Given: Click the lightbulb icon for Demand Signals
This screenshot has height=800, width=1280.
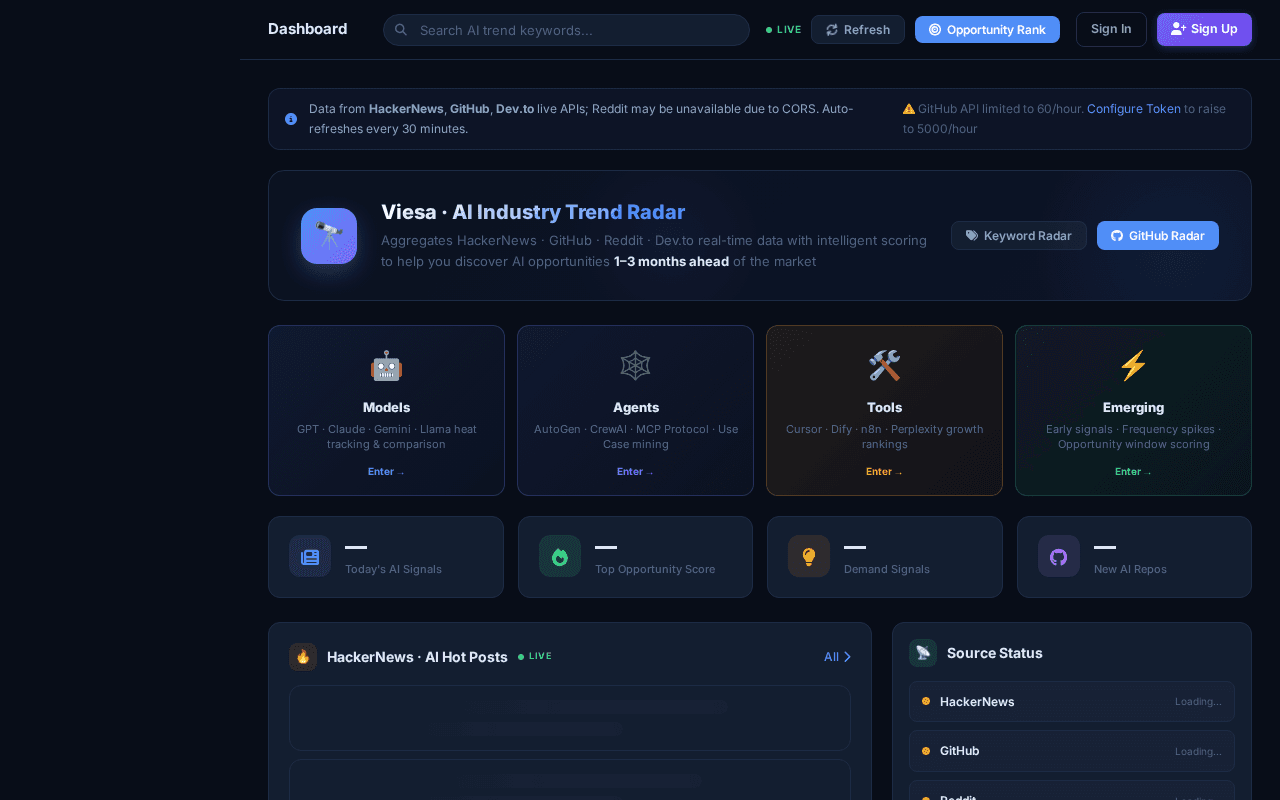Looking at the screenshot, I should [809, 556].
